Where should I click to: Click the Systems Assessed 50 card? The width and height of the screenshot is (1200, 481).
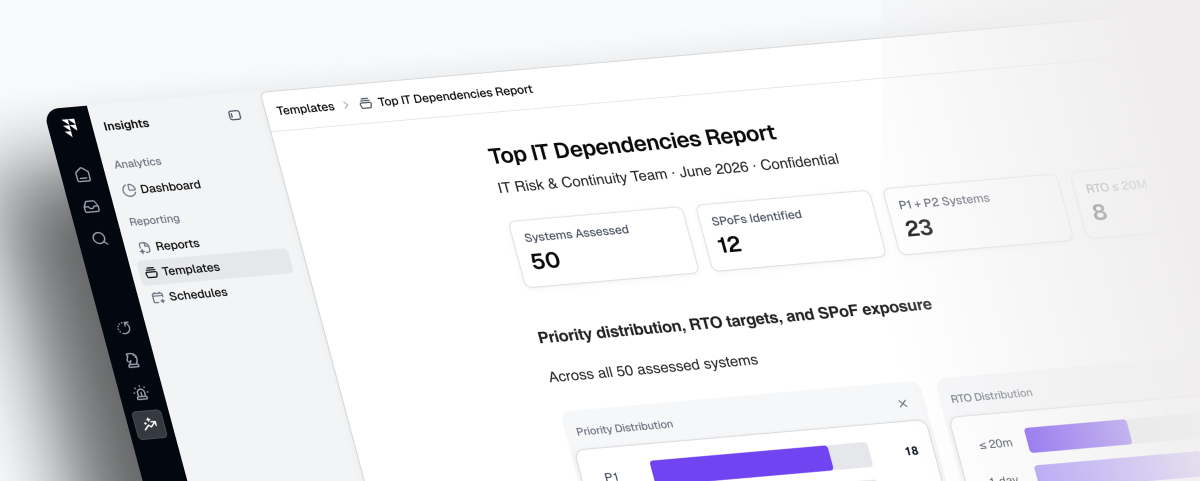pyautogui.click(x=603, y=247)
